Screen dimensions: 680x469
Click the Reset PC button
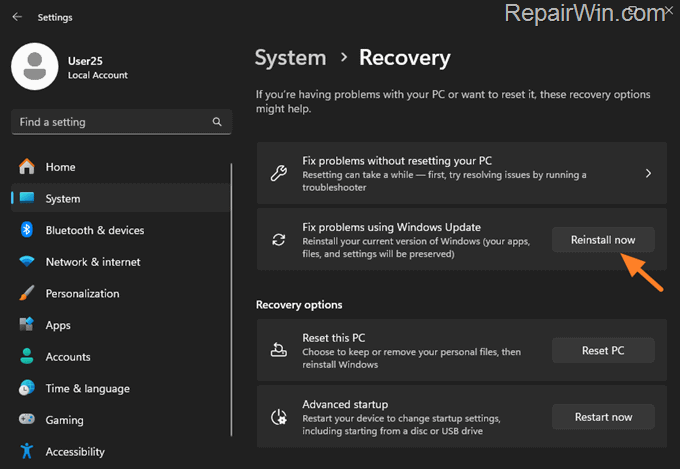tap(603, 350)
